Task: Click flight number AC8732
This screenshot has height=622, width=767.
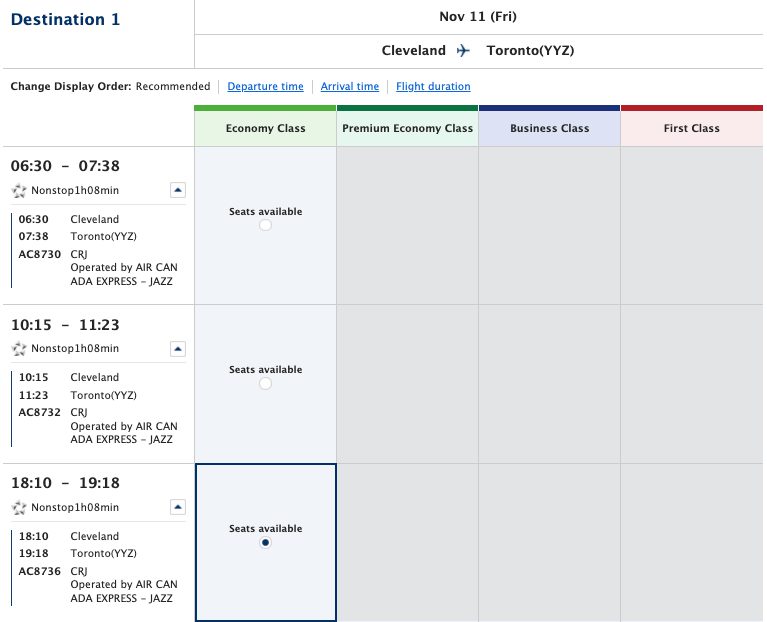Action: tap(37, 411)
